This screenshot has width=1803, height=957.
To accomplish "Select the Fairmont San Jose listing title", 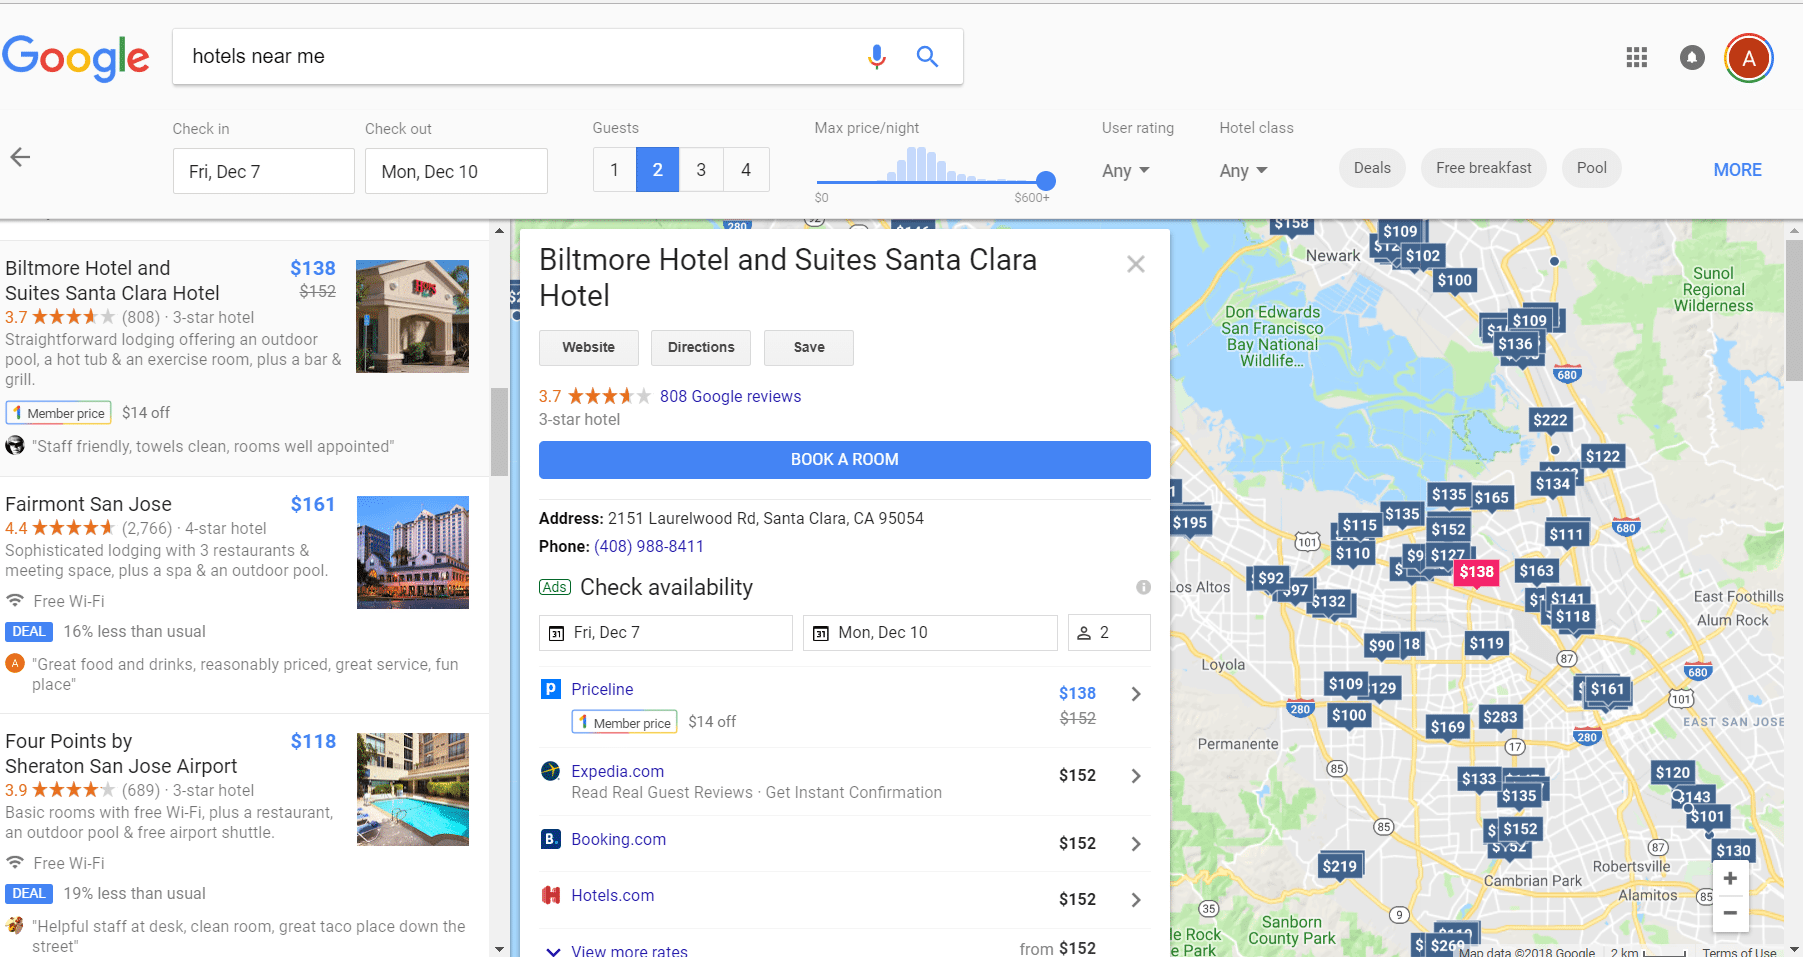I will pyautogui.click(x=88, y=504).
